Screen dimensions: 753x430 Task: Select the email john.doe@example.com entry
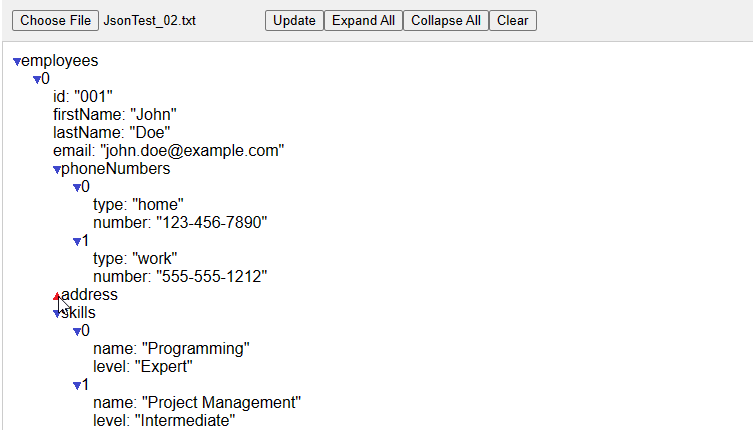click(x=169, y=151)
